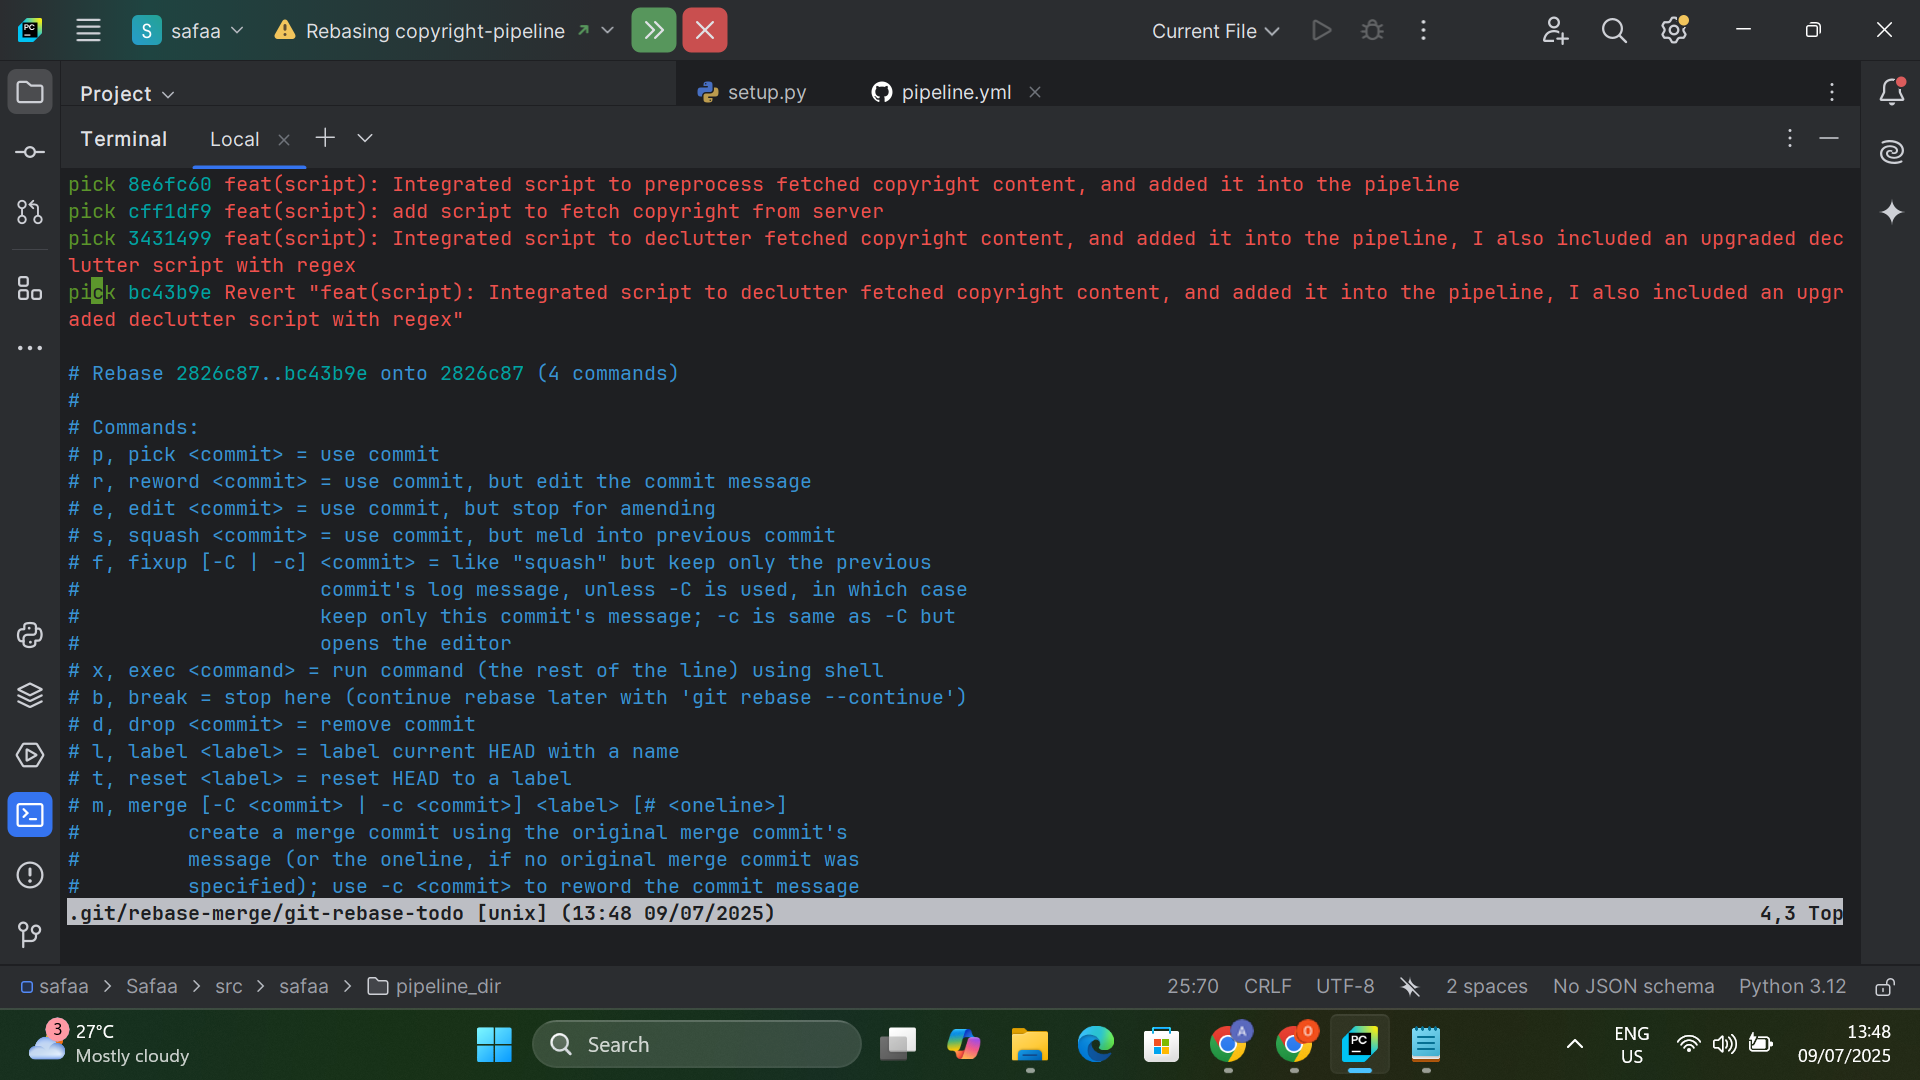
Task: Hide the Terminal panel
Action: tap(1829, 138)
